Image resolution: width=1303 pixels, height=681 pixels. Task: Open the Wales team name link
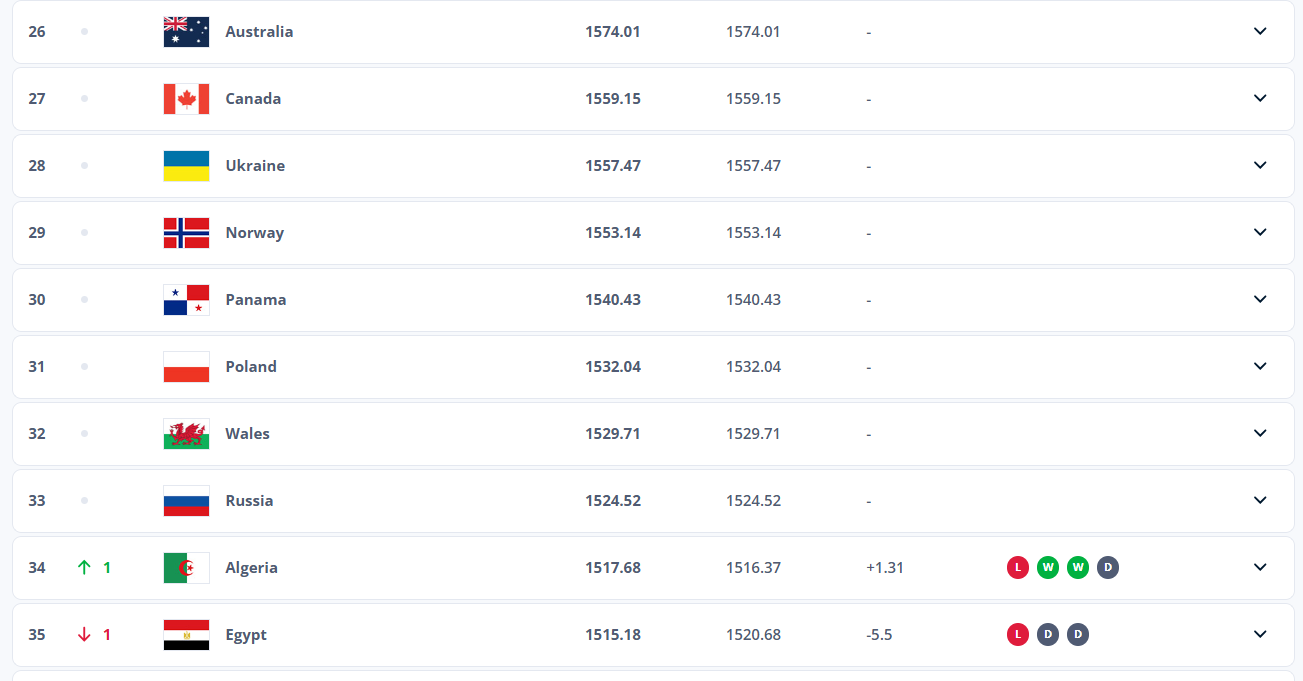tap(247, 434)
